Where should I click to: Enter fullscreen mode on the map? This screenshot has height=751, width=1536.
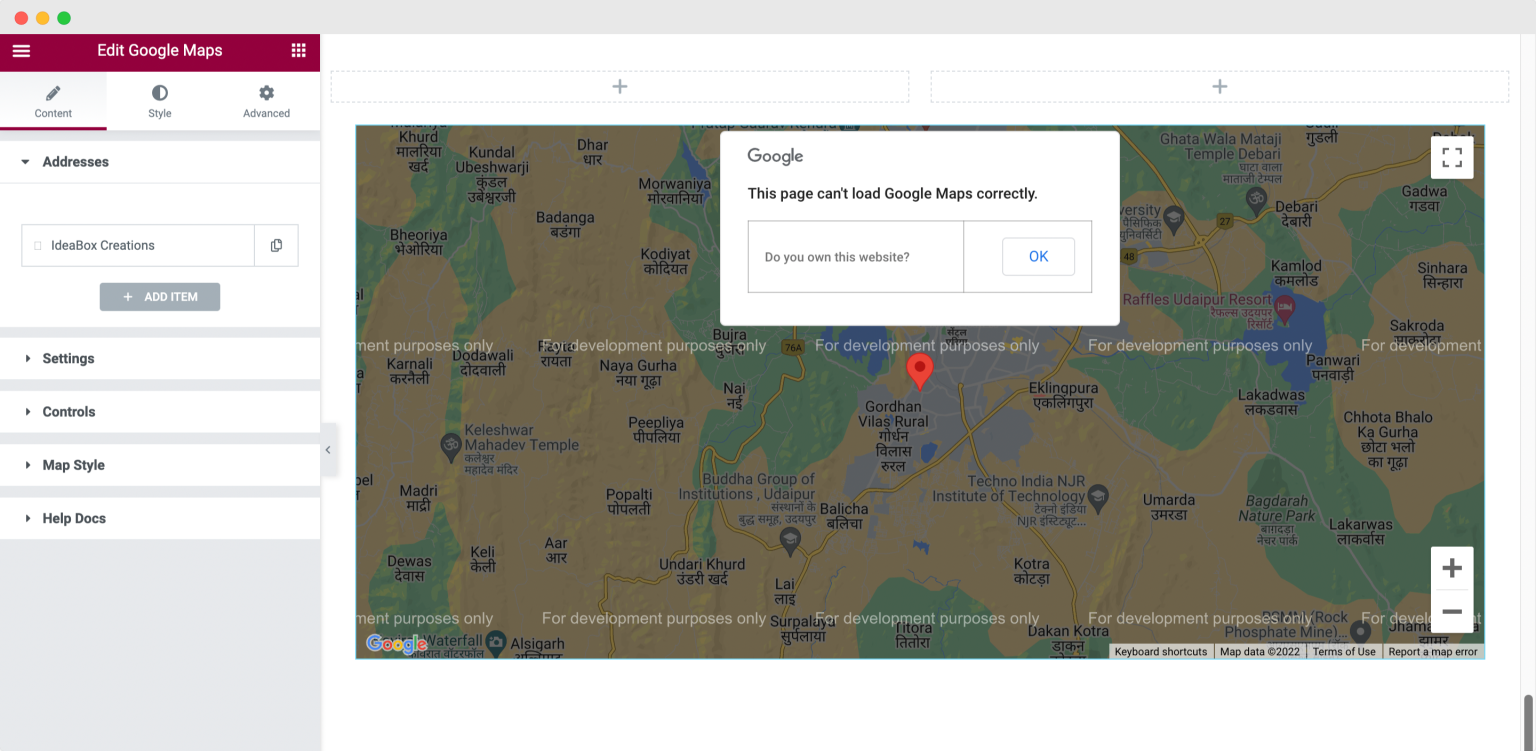1451,157
